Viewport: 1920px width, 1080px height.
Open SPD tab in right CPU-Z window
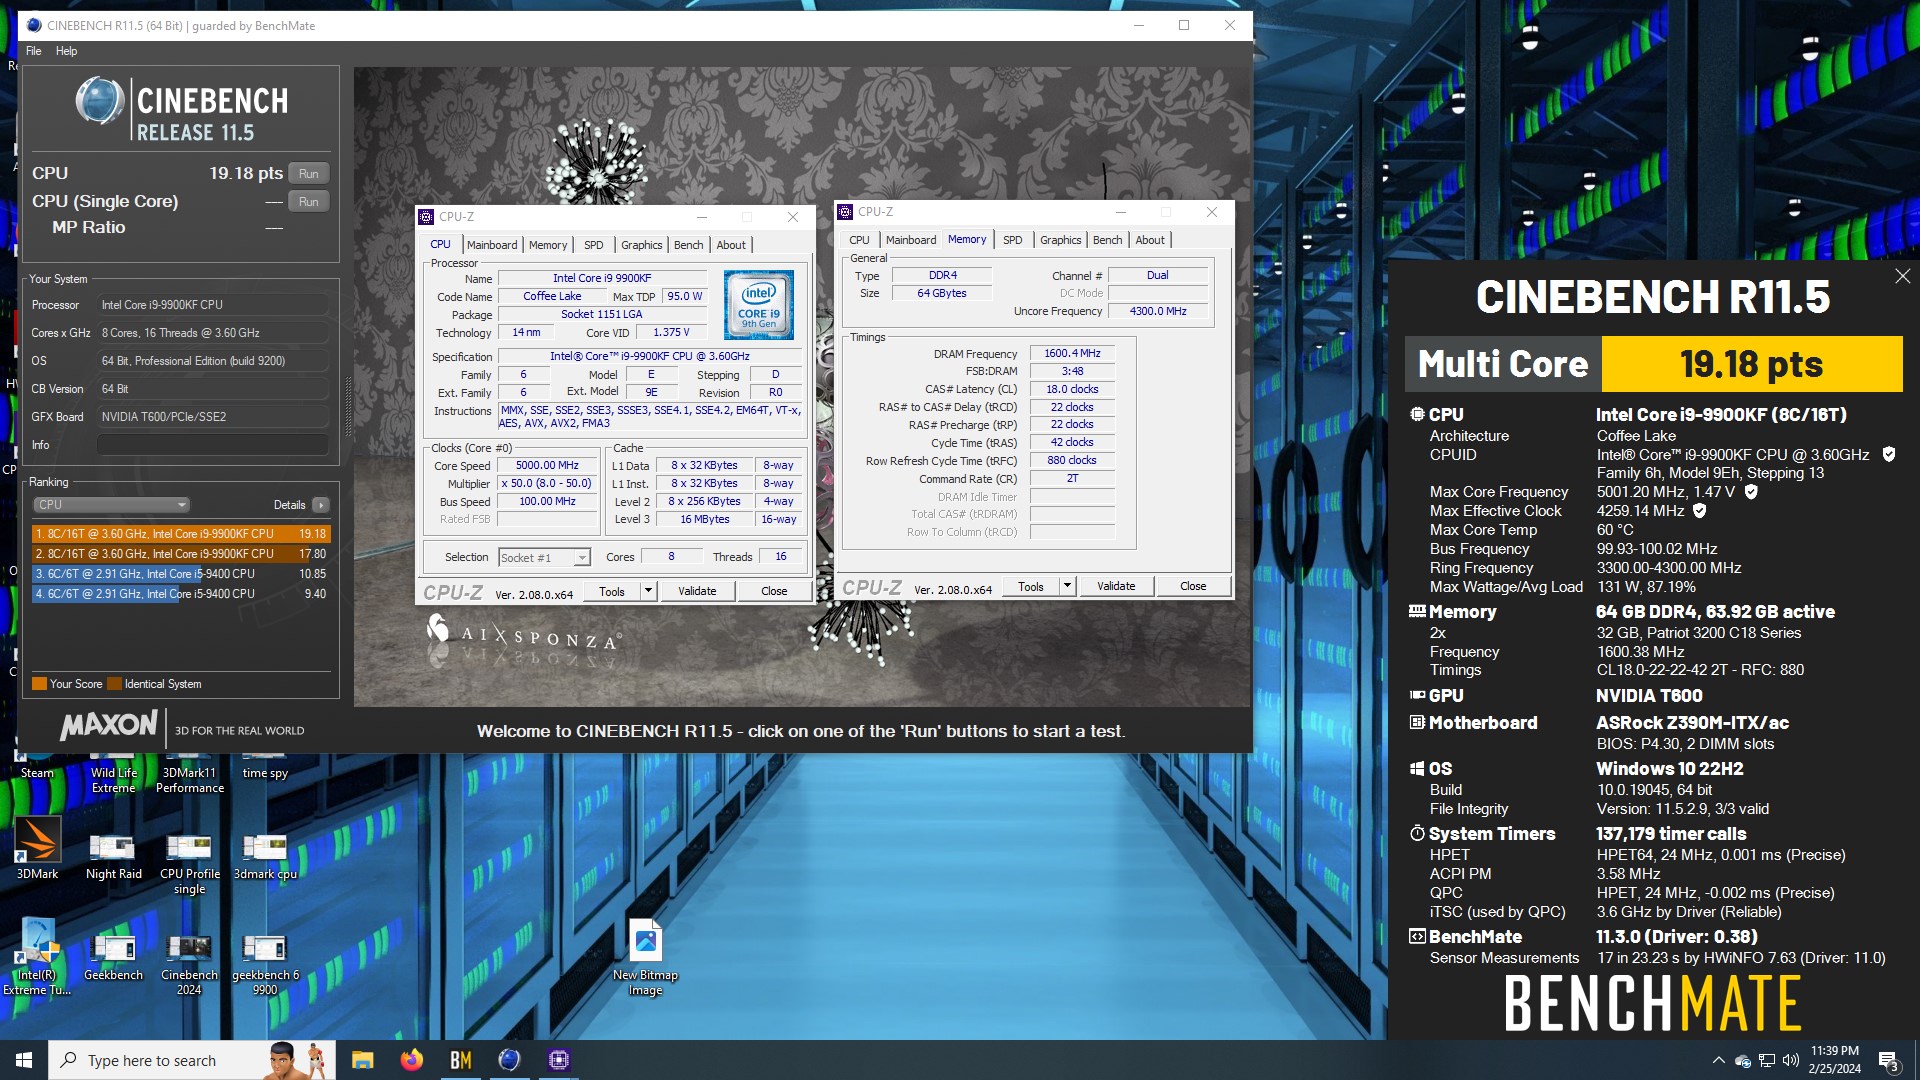coord(1013,240)
